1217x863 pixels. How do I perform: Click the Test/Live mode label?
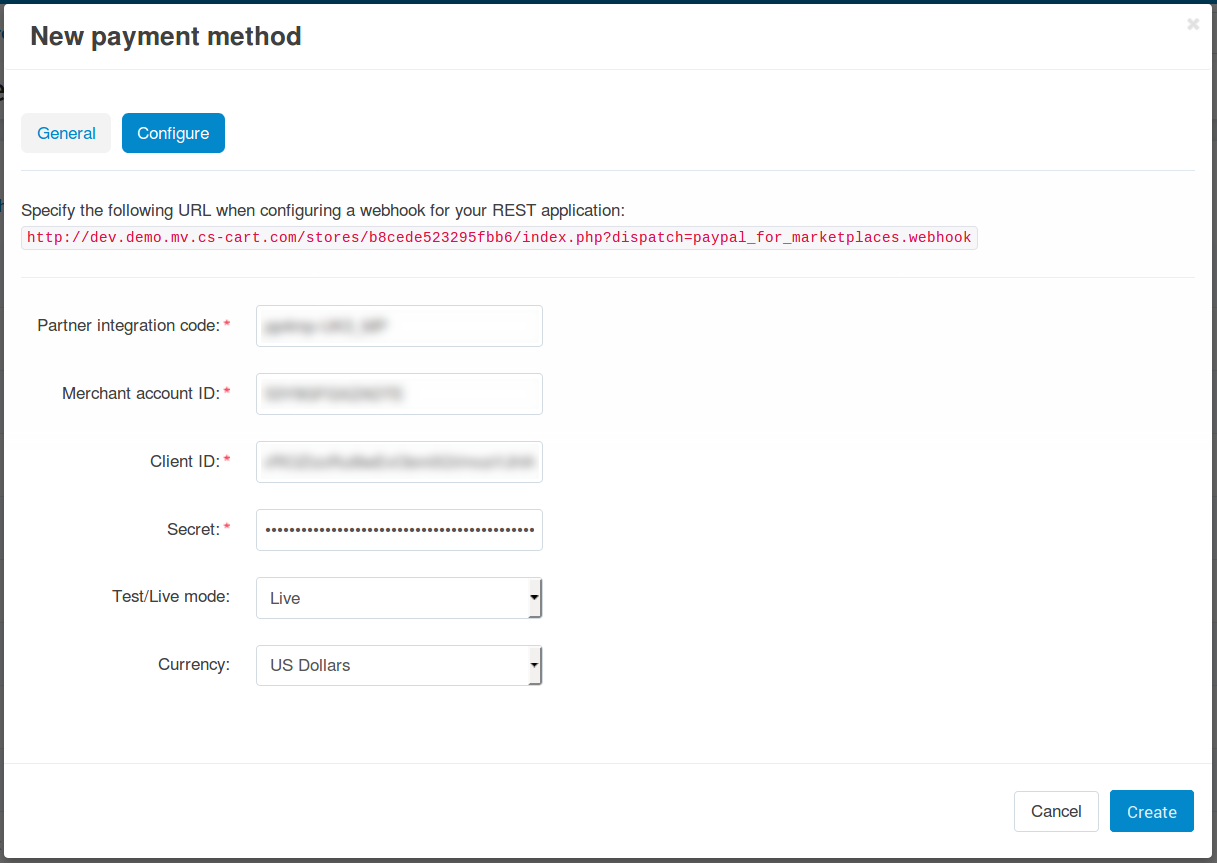pos(171,596)
